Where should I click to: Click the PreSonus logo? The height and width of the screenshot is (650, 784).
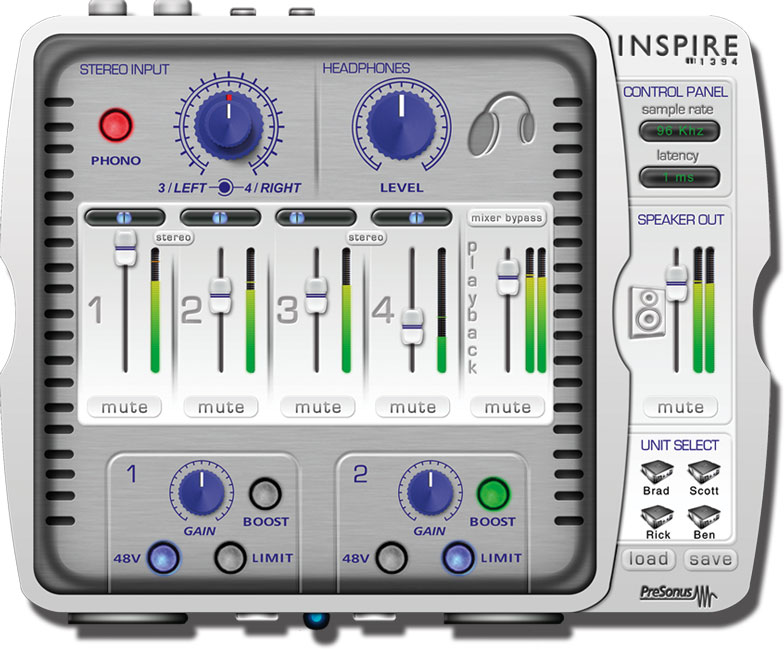[679, 594]
